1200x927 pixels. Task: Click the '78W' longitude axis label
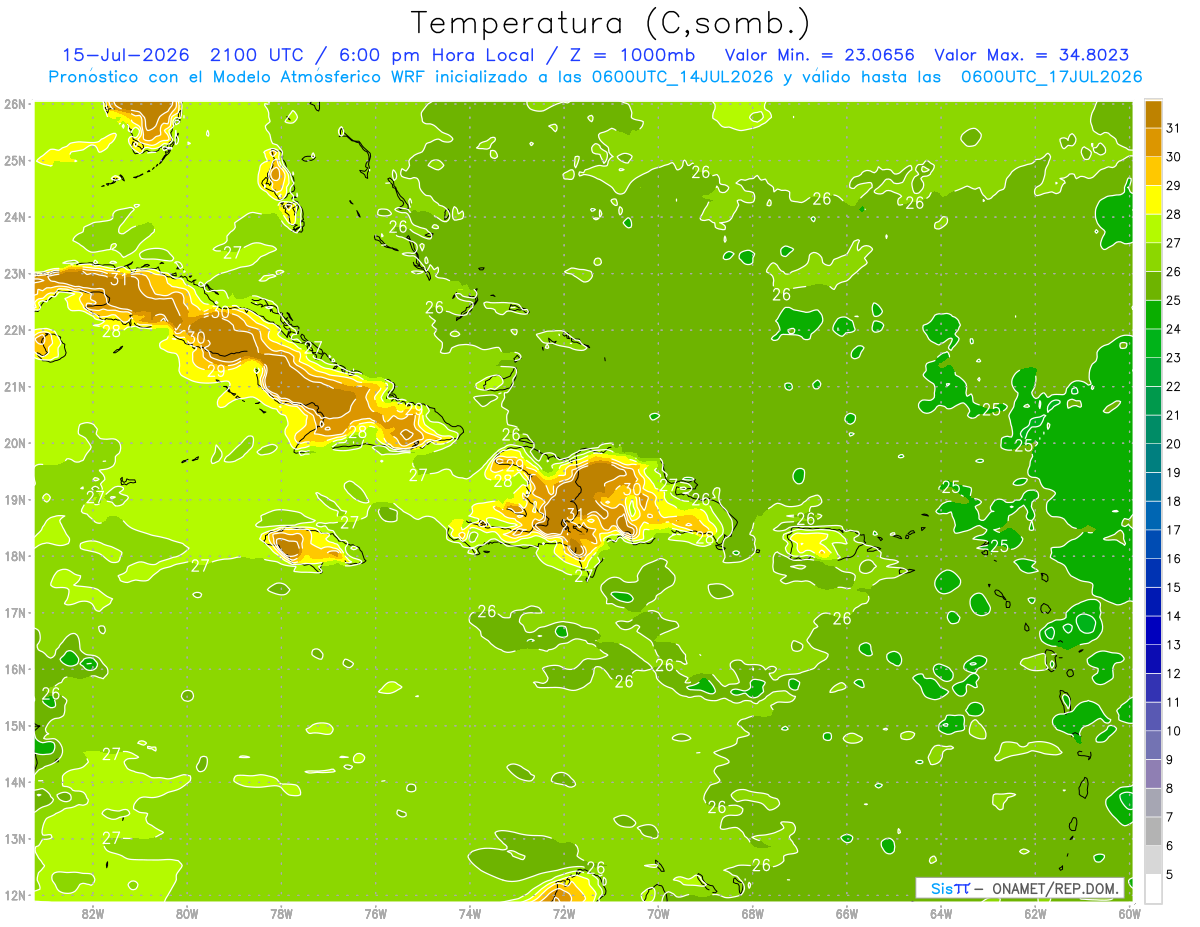coord(281,914)
